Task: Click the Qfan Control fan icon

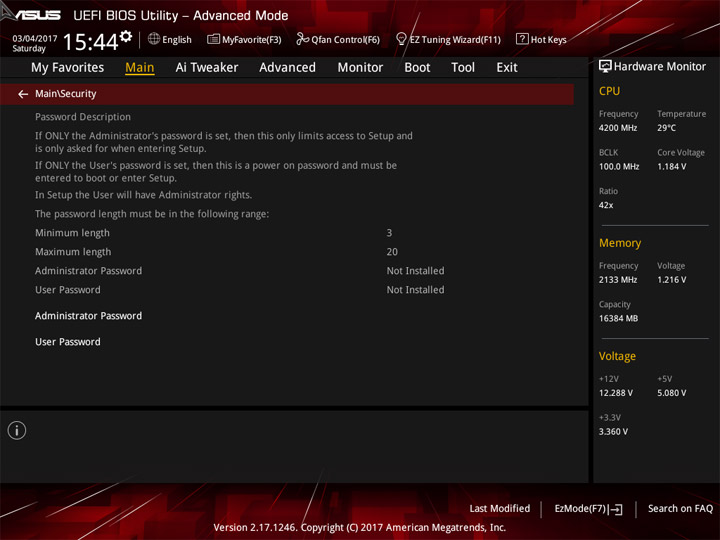Action: click(302, 39)
